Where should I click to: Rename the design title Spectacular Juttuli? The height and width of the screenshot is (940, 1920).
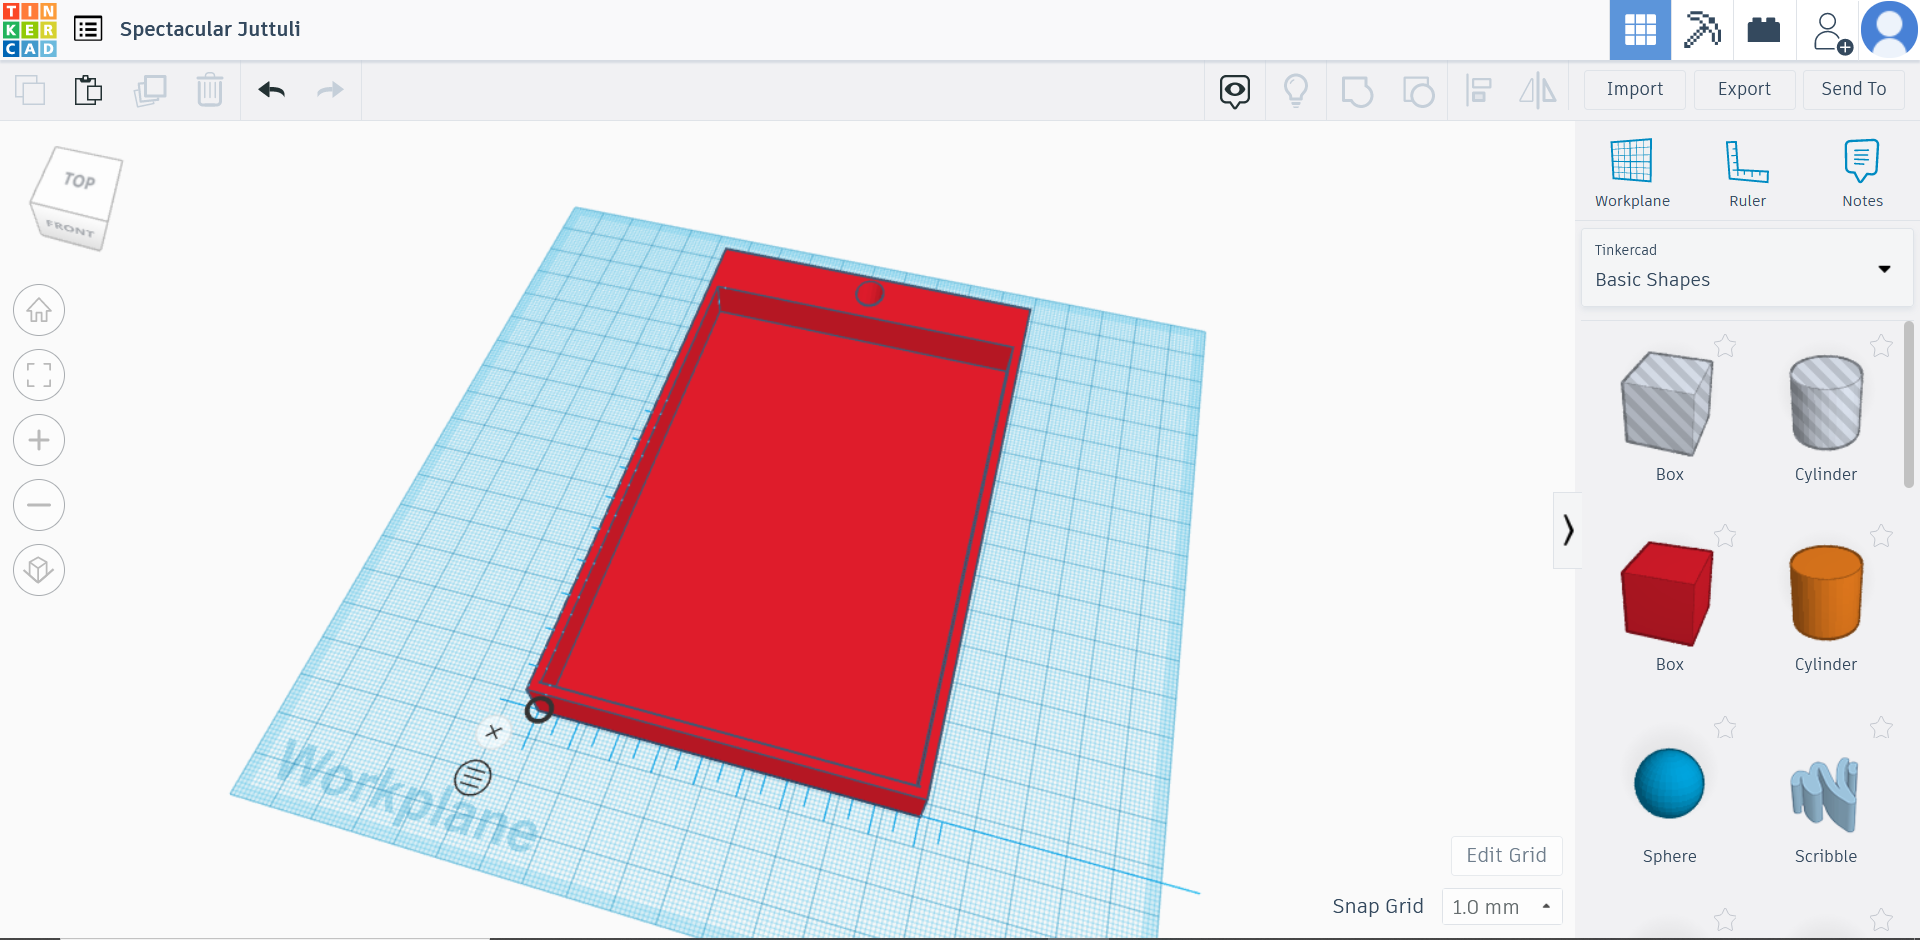pos(210,29)
